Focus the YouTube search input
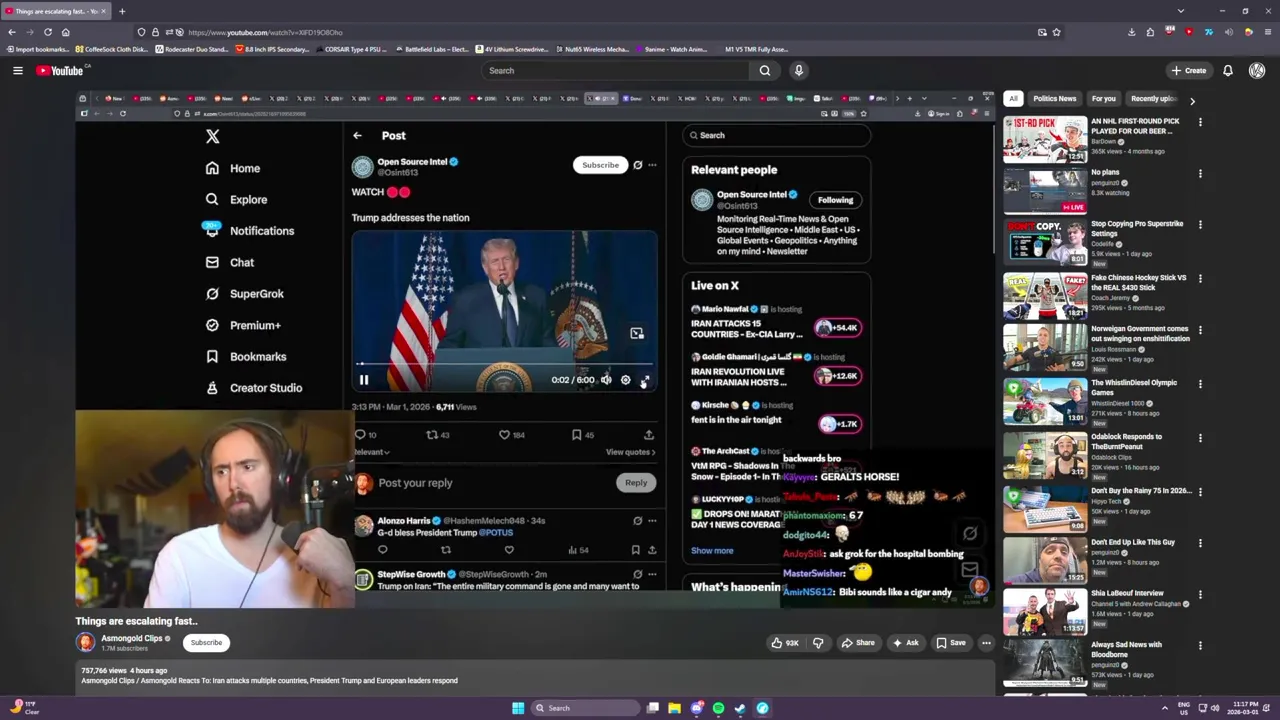 point(615,71)
